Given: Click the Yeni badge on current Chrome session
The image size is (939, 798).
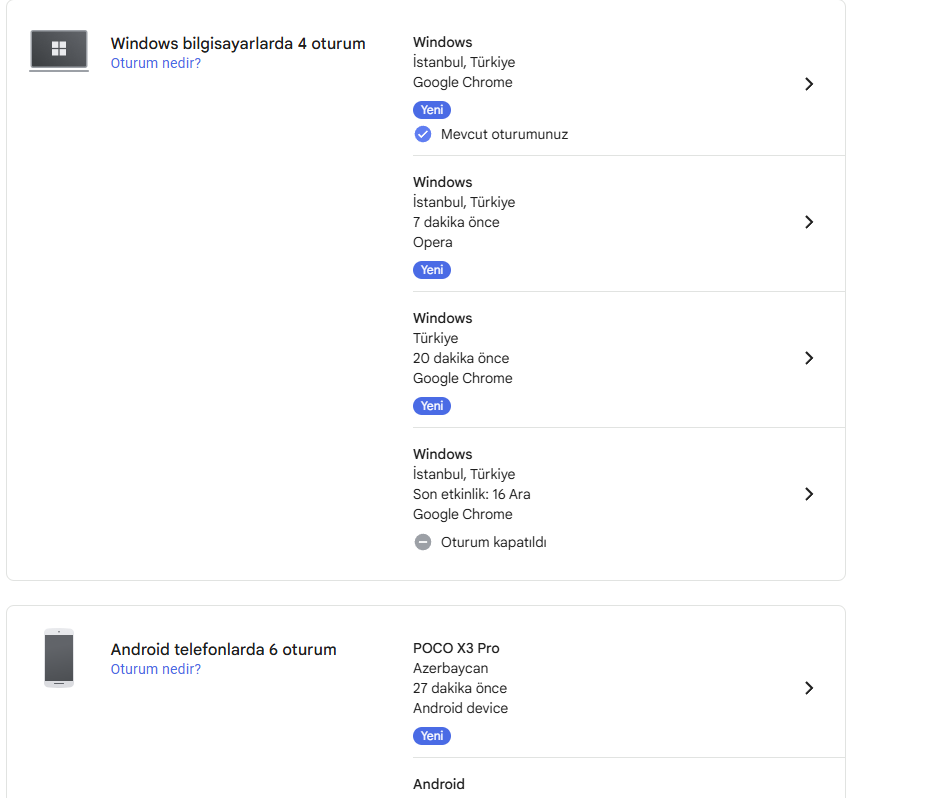Looking at the screenshot, I should (432, 110).
